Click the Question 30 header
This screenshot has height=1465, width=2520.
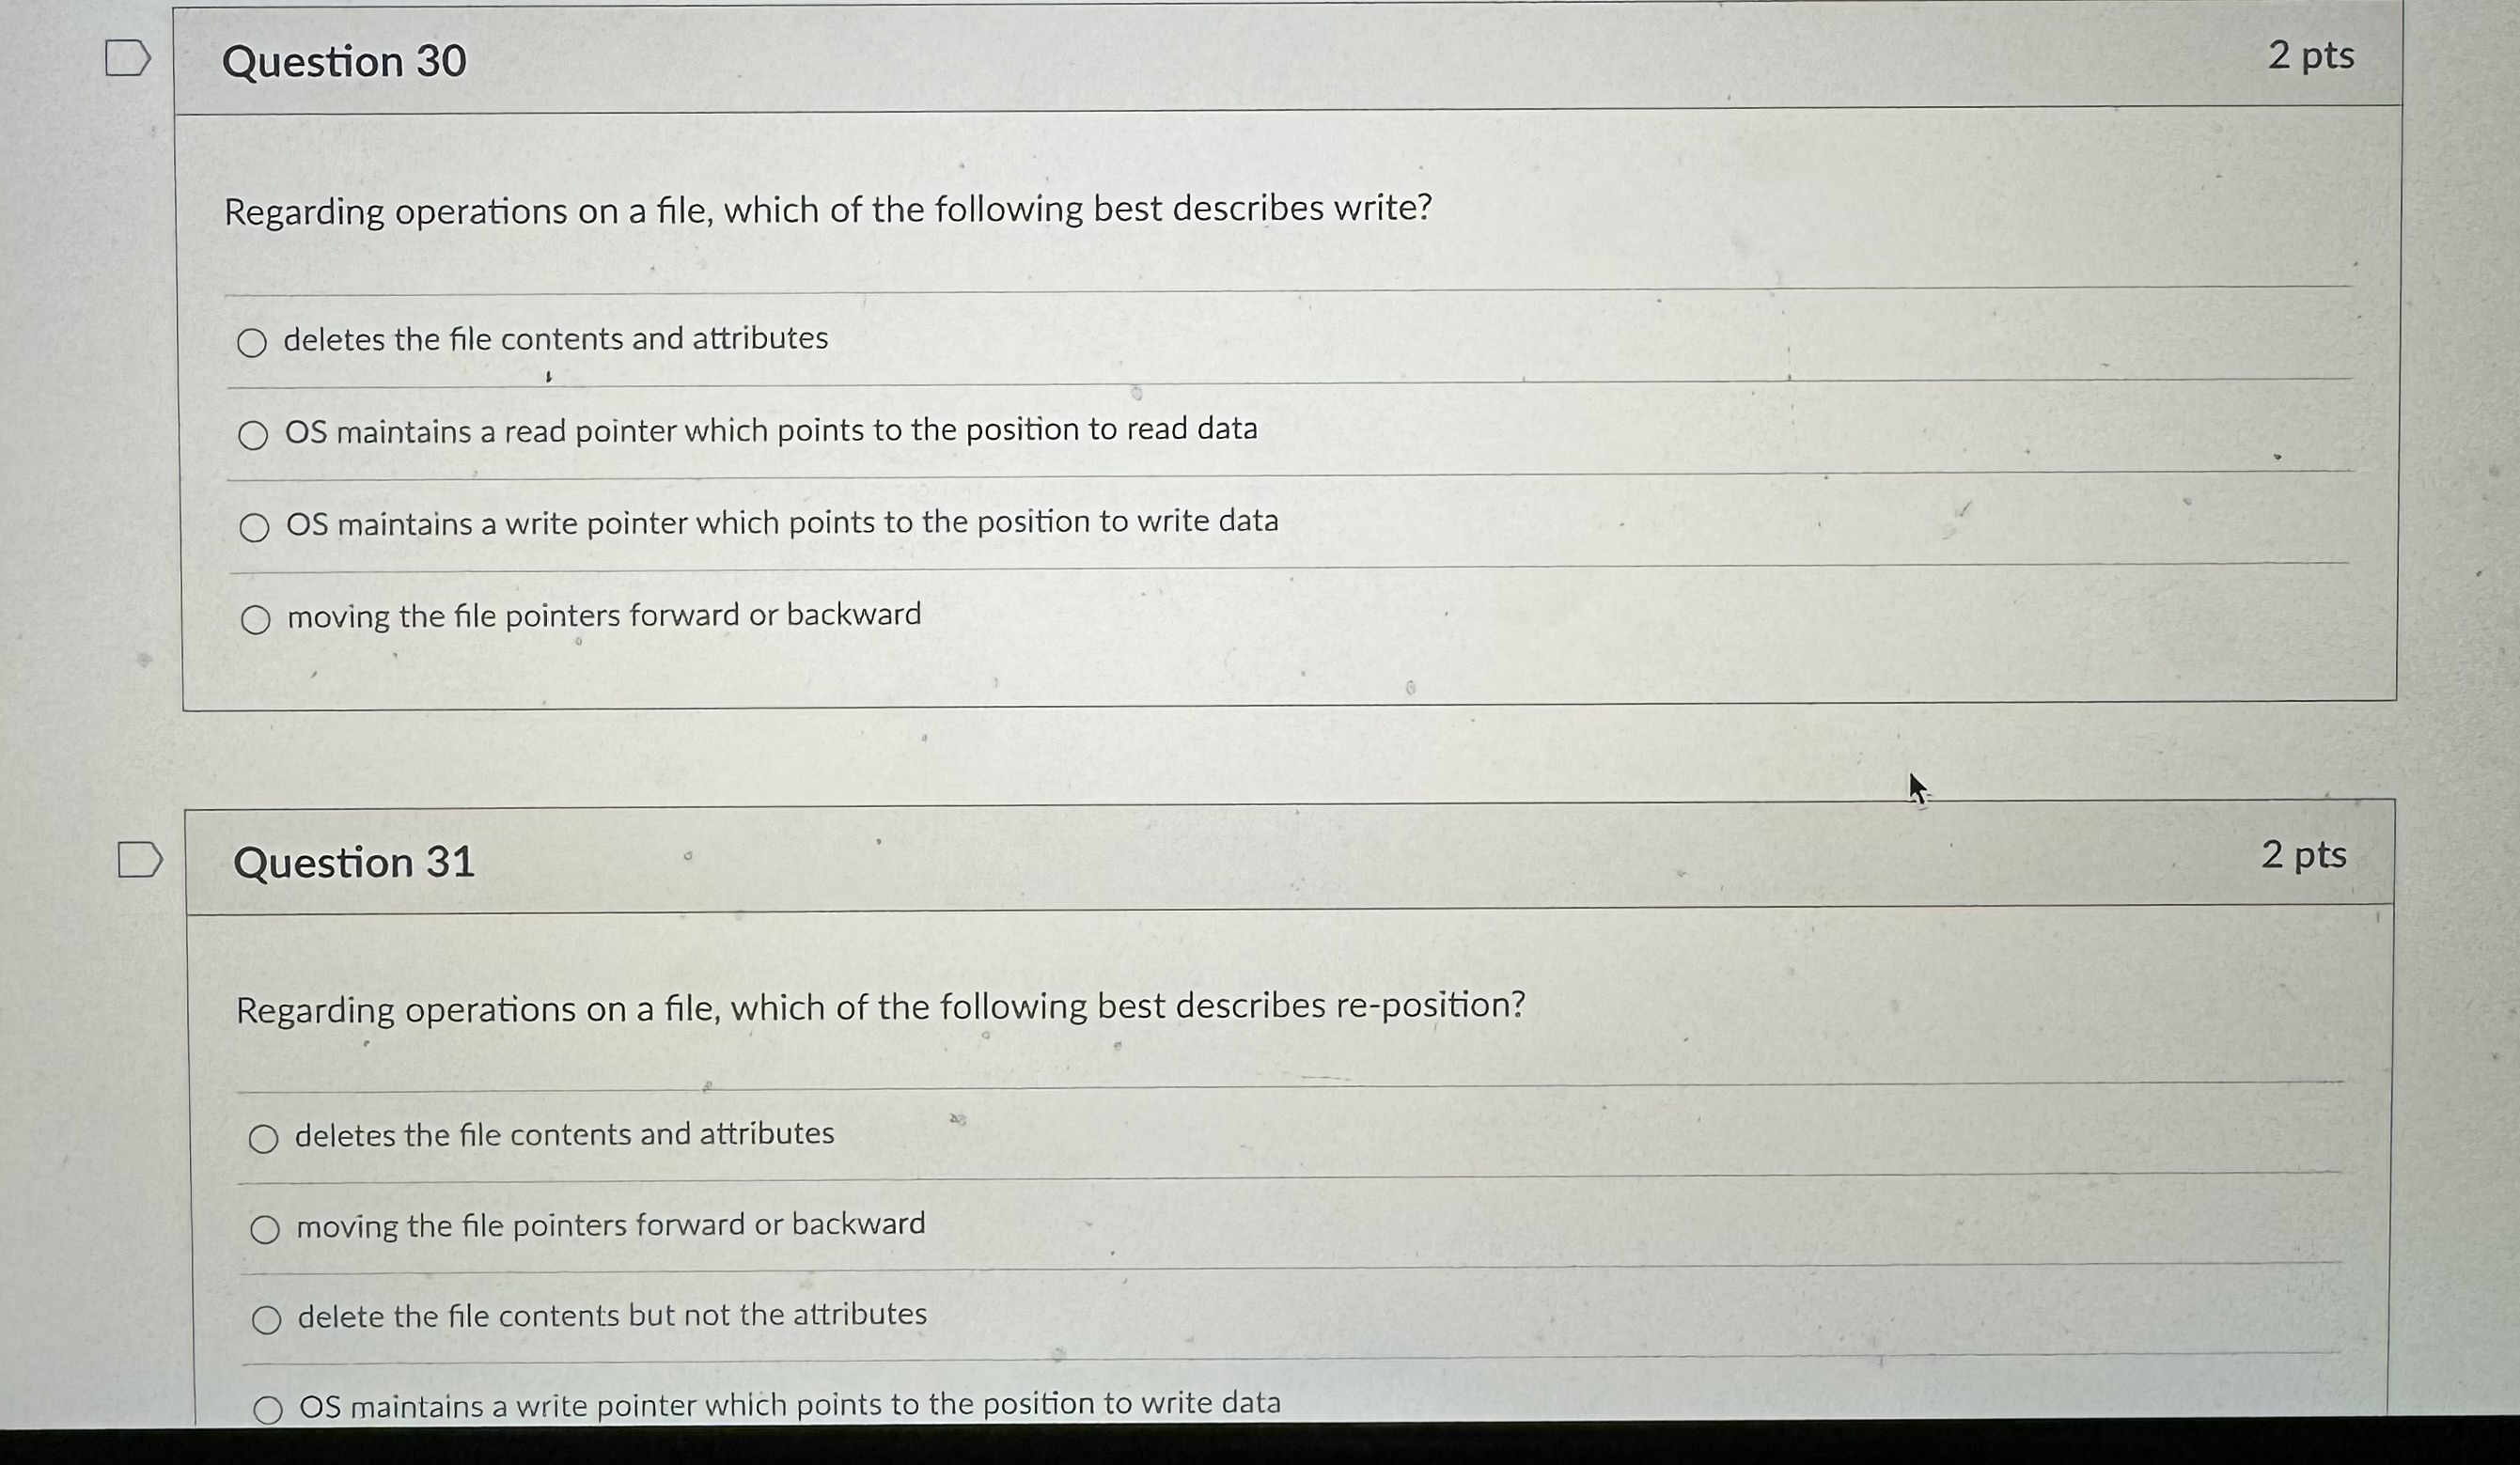coord(343,62)
